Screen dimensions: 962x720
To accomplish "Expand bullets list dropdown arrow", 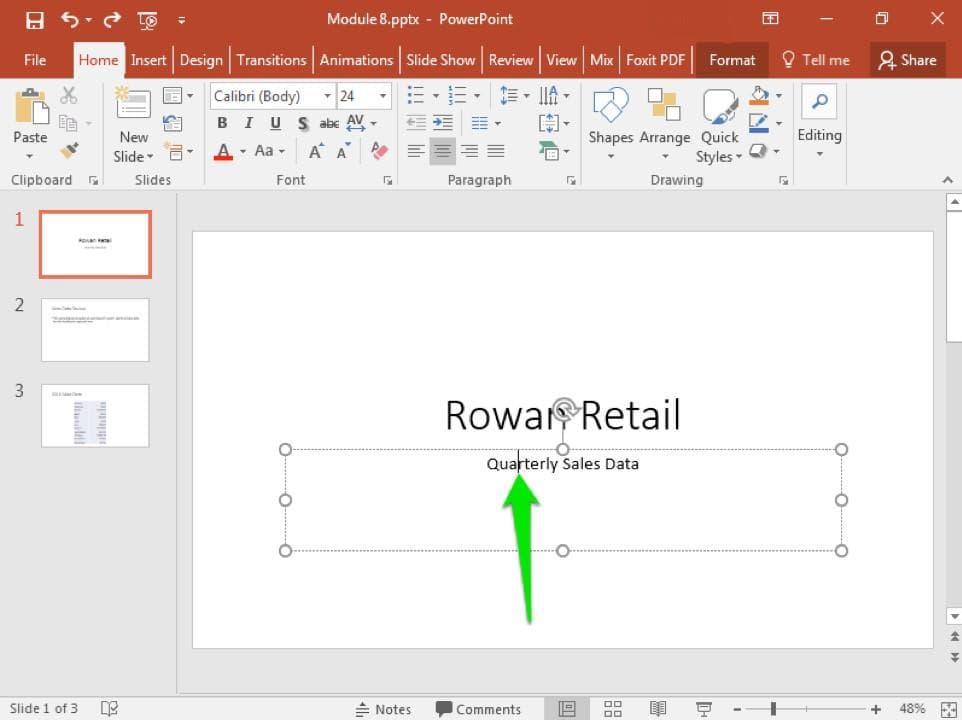I will point(436,96).
